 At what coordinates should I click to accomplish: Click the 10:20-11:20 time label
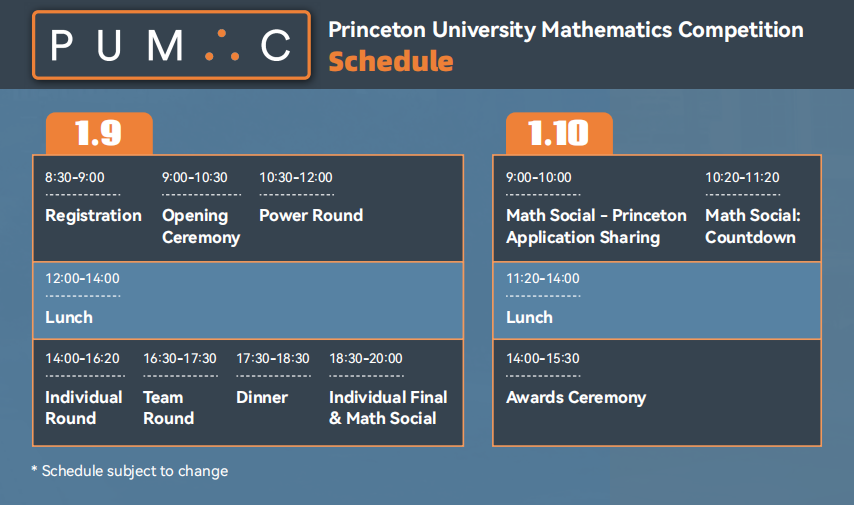tap(742, 177)
